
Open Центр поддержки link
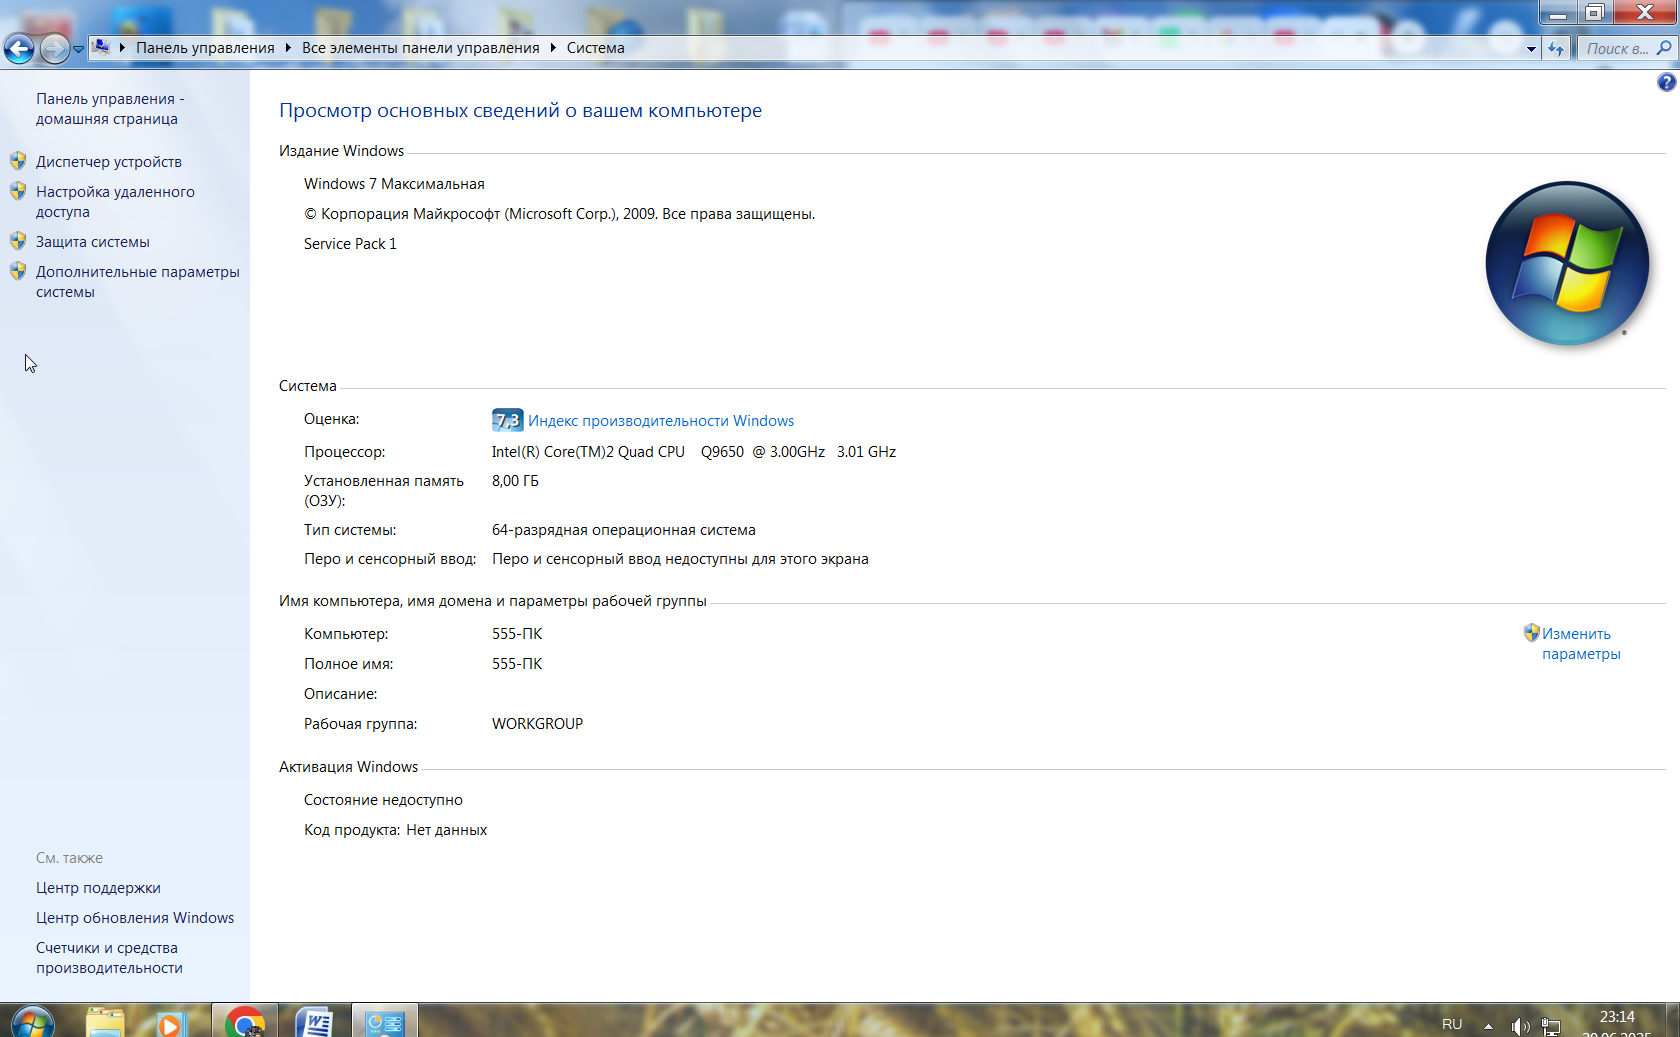98,888
